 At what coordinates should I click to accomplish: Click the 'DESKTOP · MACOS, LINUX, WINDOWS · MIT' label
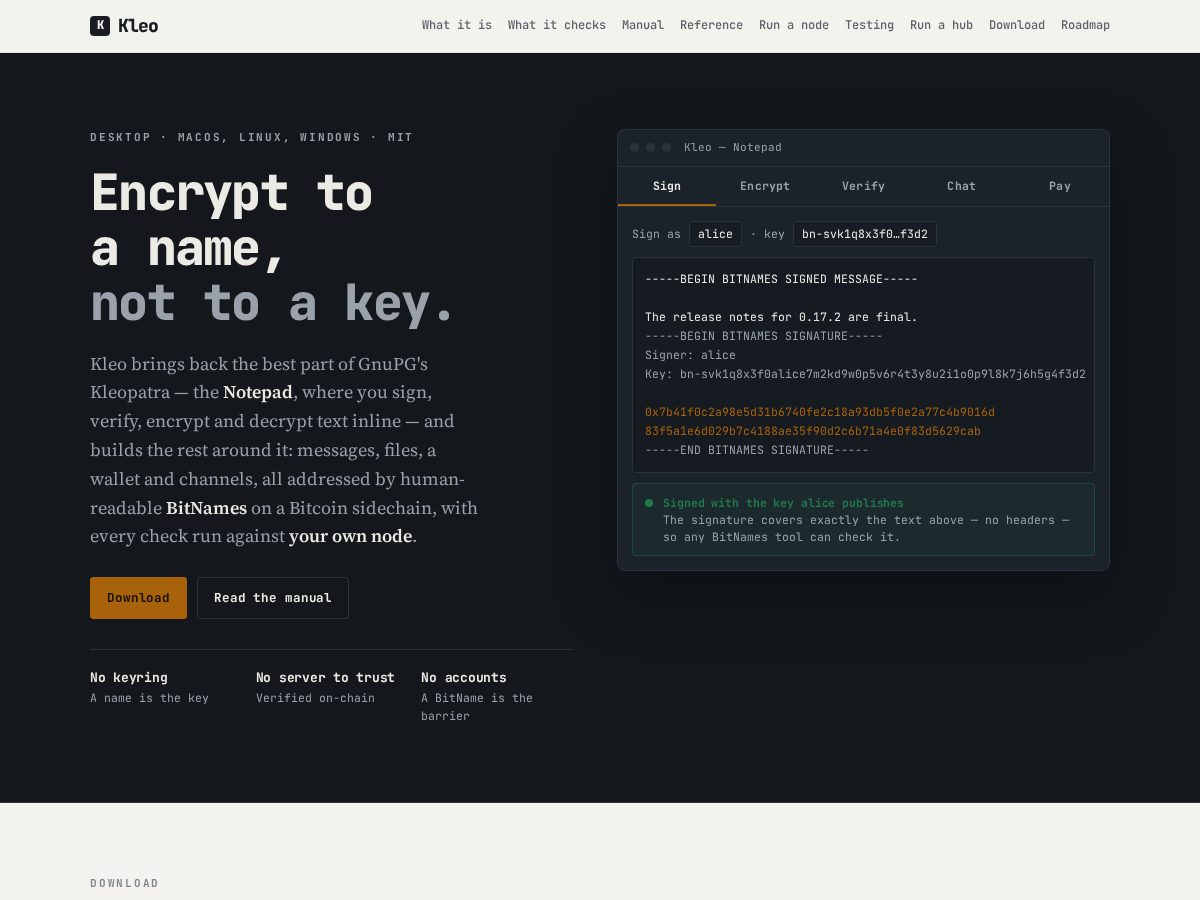251,137
